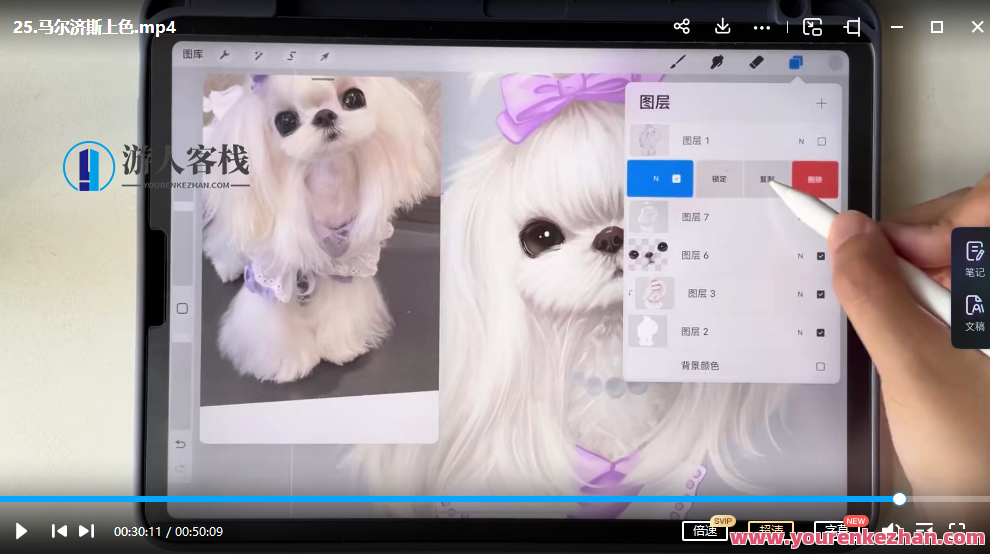
Task: Hide 图层 2 using its checkbox
Action: tap(820, 332)
